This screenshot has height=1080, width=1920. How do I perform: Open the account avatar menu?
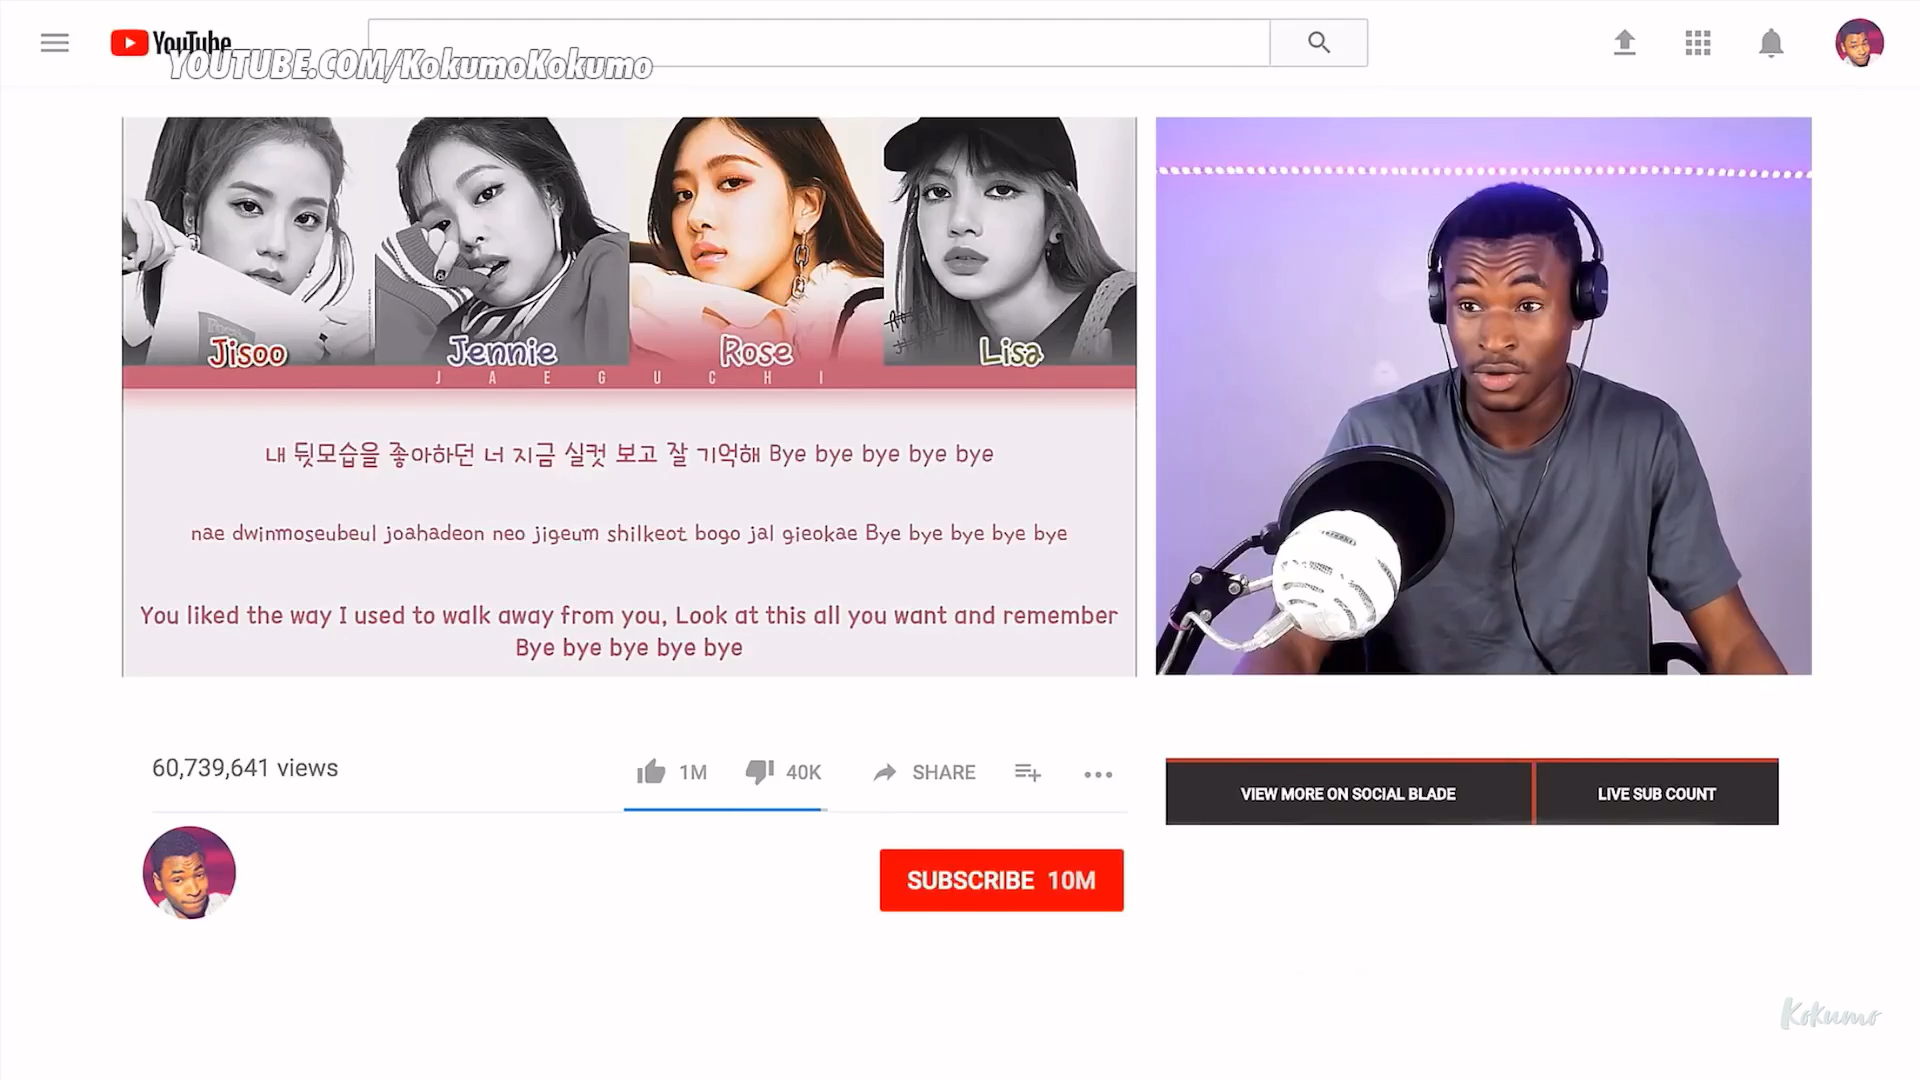point(1860,43)
